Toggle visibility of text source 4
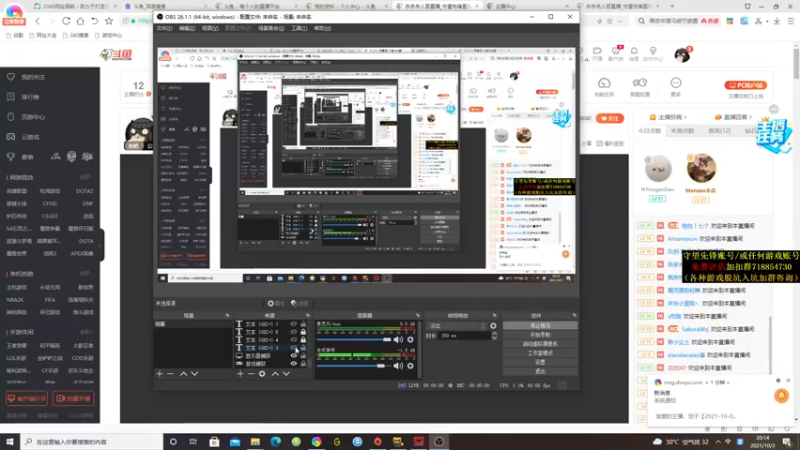 pyautogui.click(x=293, y=340)
